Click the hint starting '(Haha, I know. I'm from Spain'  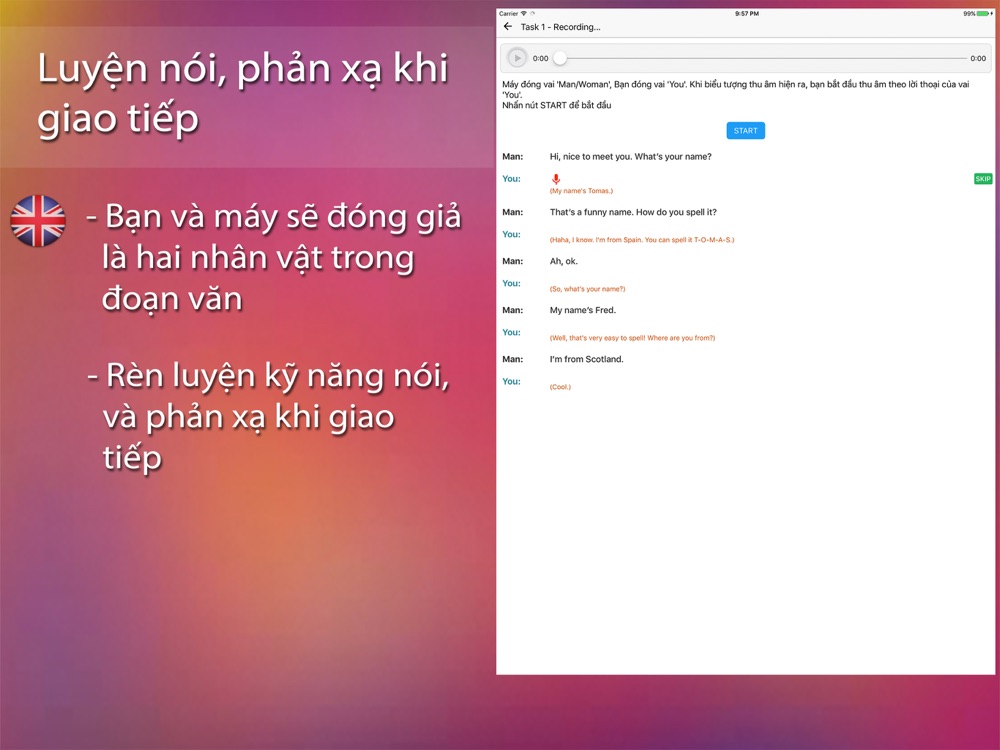[642, 240]
